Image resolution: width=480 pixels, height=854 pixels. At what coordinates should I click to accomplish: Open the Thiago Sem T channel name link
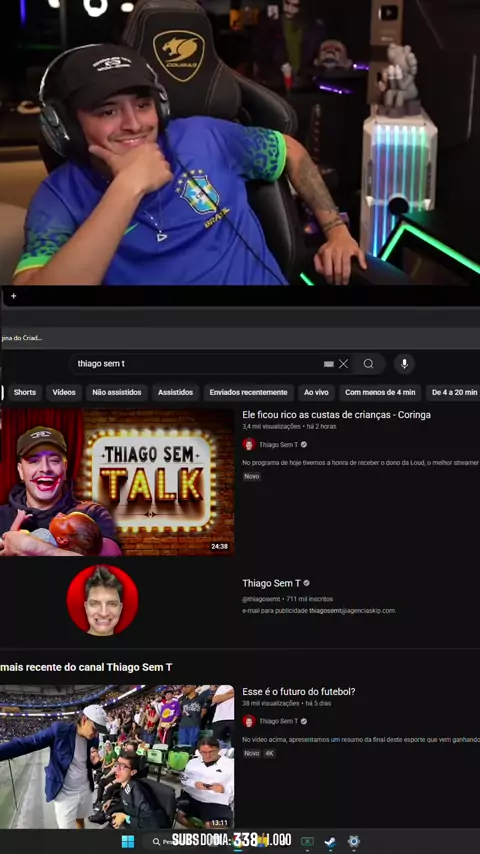(271, 583)
